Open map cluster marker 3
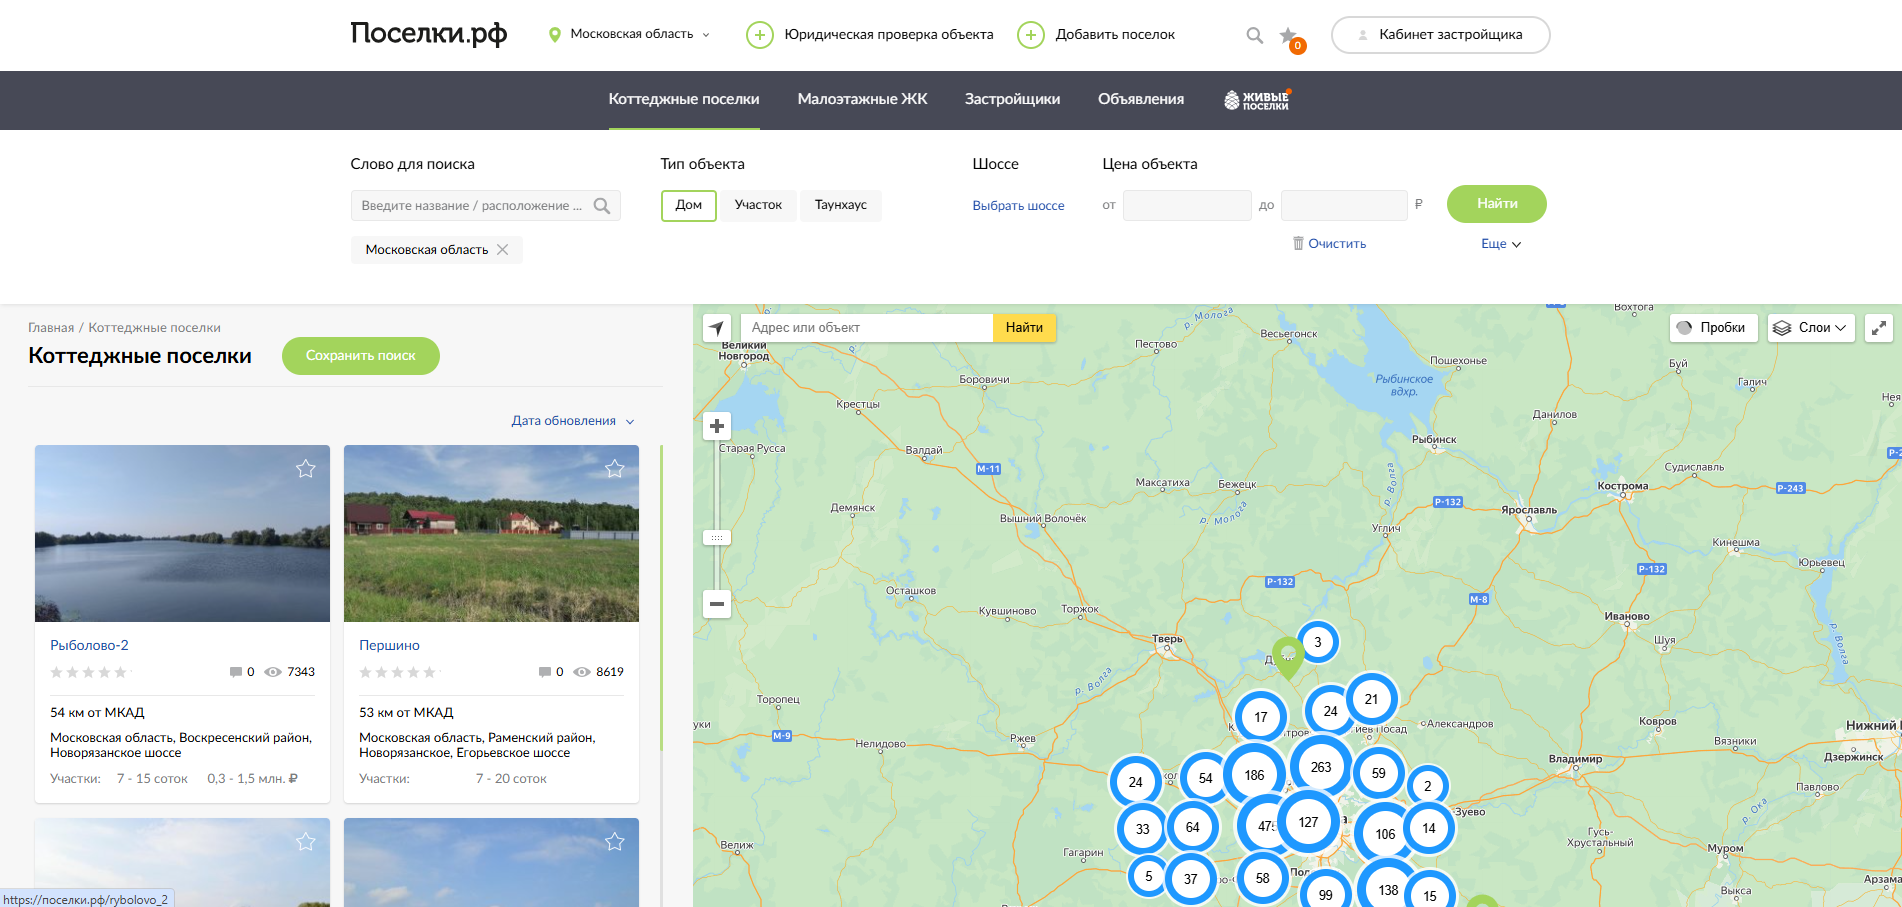1902x907 pixels. point(1318,642)
